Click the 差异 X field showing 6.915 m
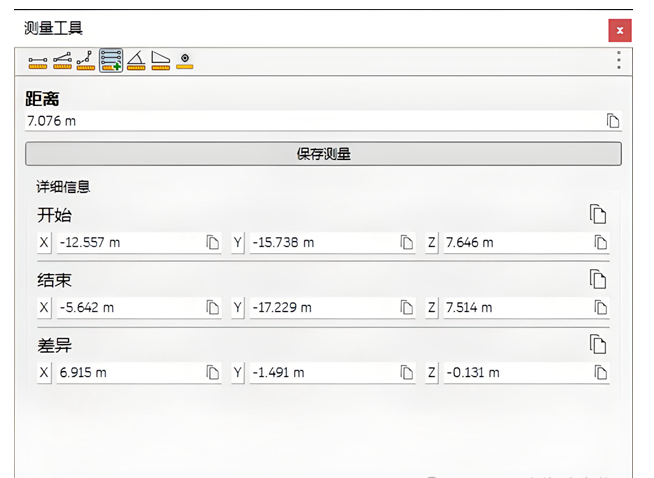This screenshot has width=654, height=478. pyautogui.click(x=128, y=372)
